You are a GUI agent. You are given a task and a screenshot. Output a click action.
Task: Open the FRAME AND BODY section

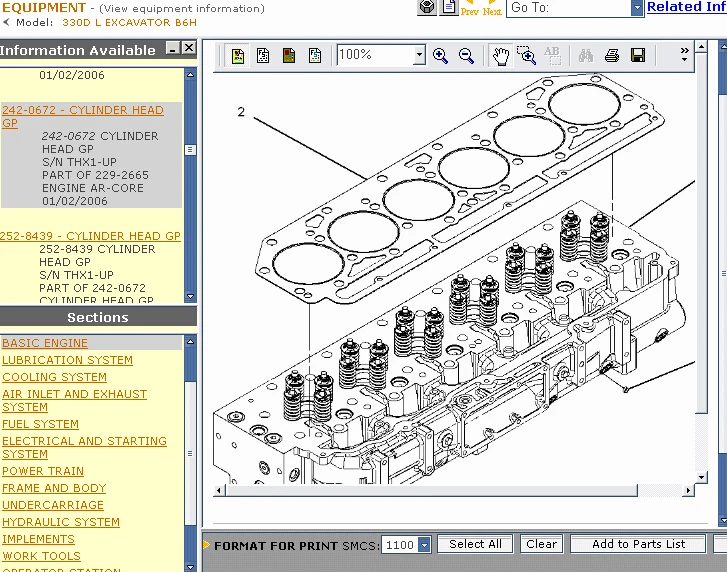pyautogui.click(x=54, y=488)
